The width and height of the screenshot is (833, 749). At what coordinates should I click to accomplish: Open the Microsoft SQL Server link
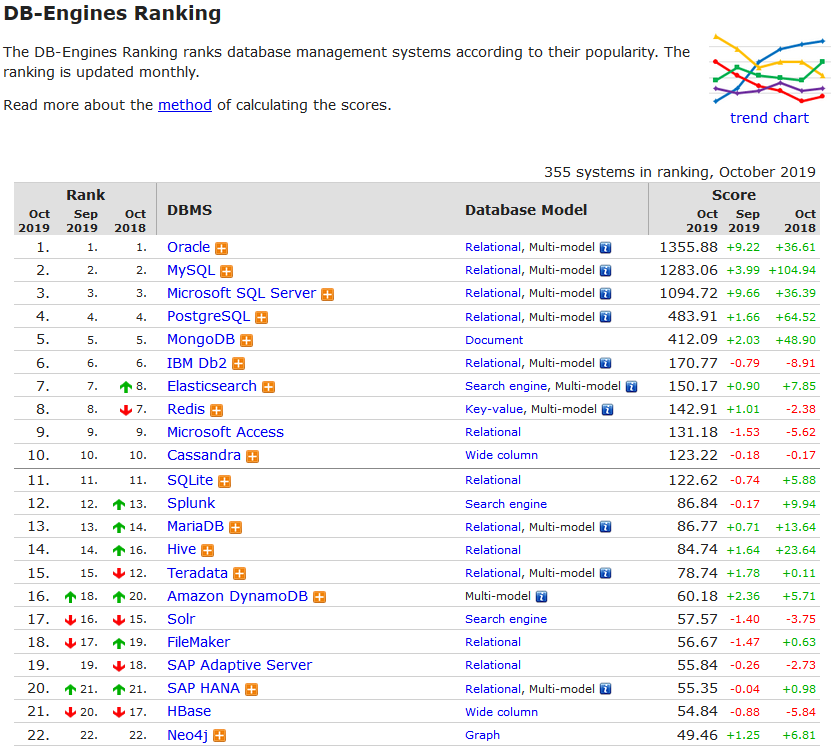click(242, 293)
